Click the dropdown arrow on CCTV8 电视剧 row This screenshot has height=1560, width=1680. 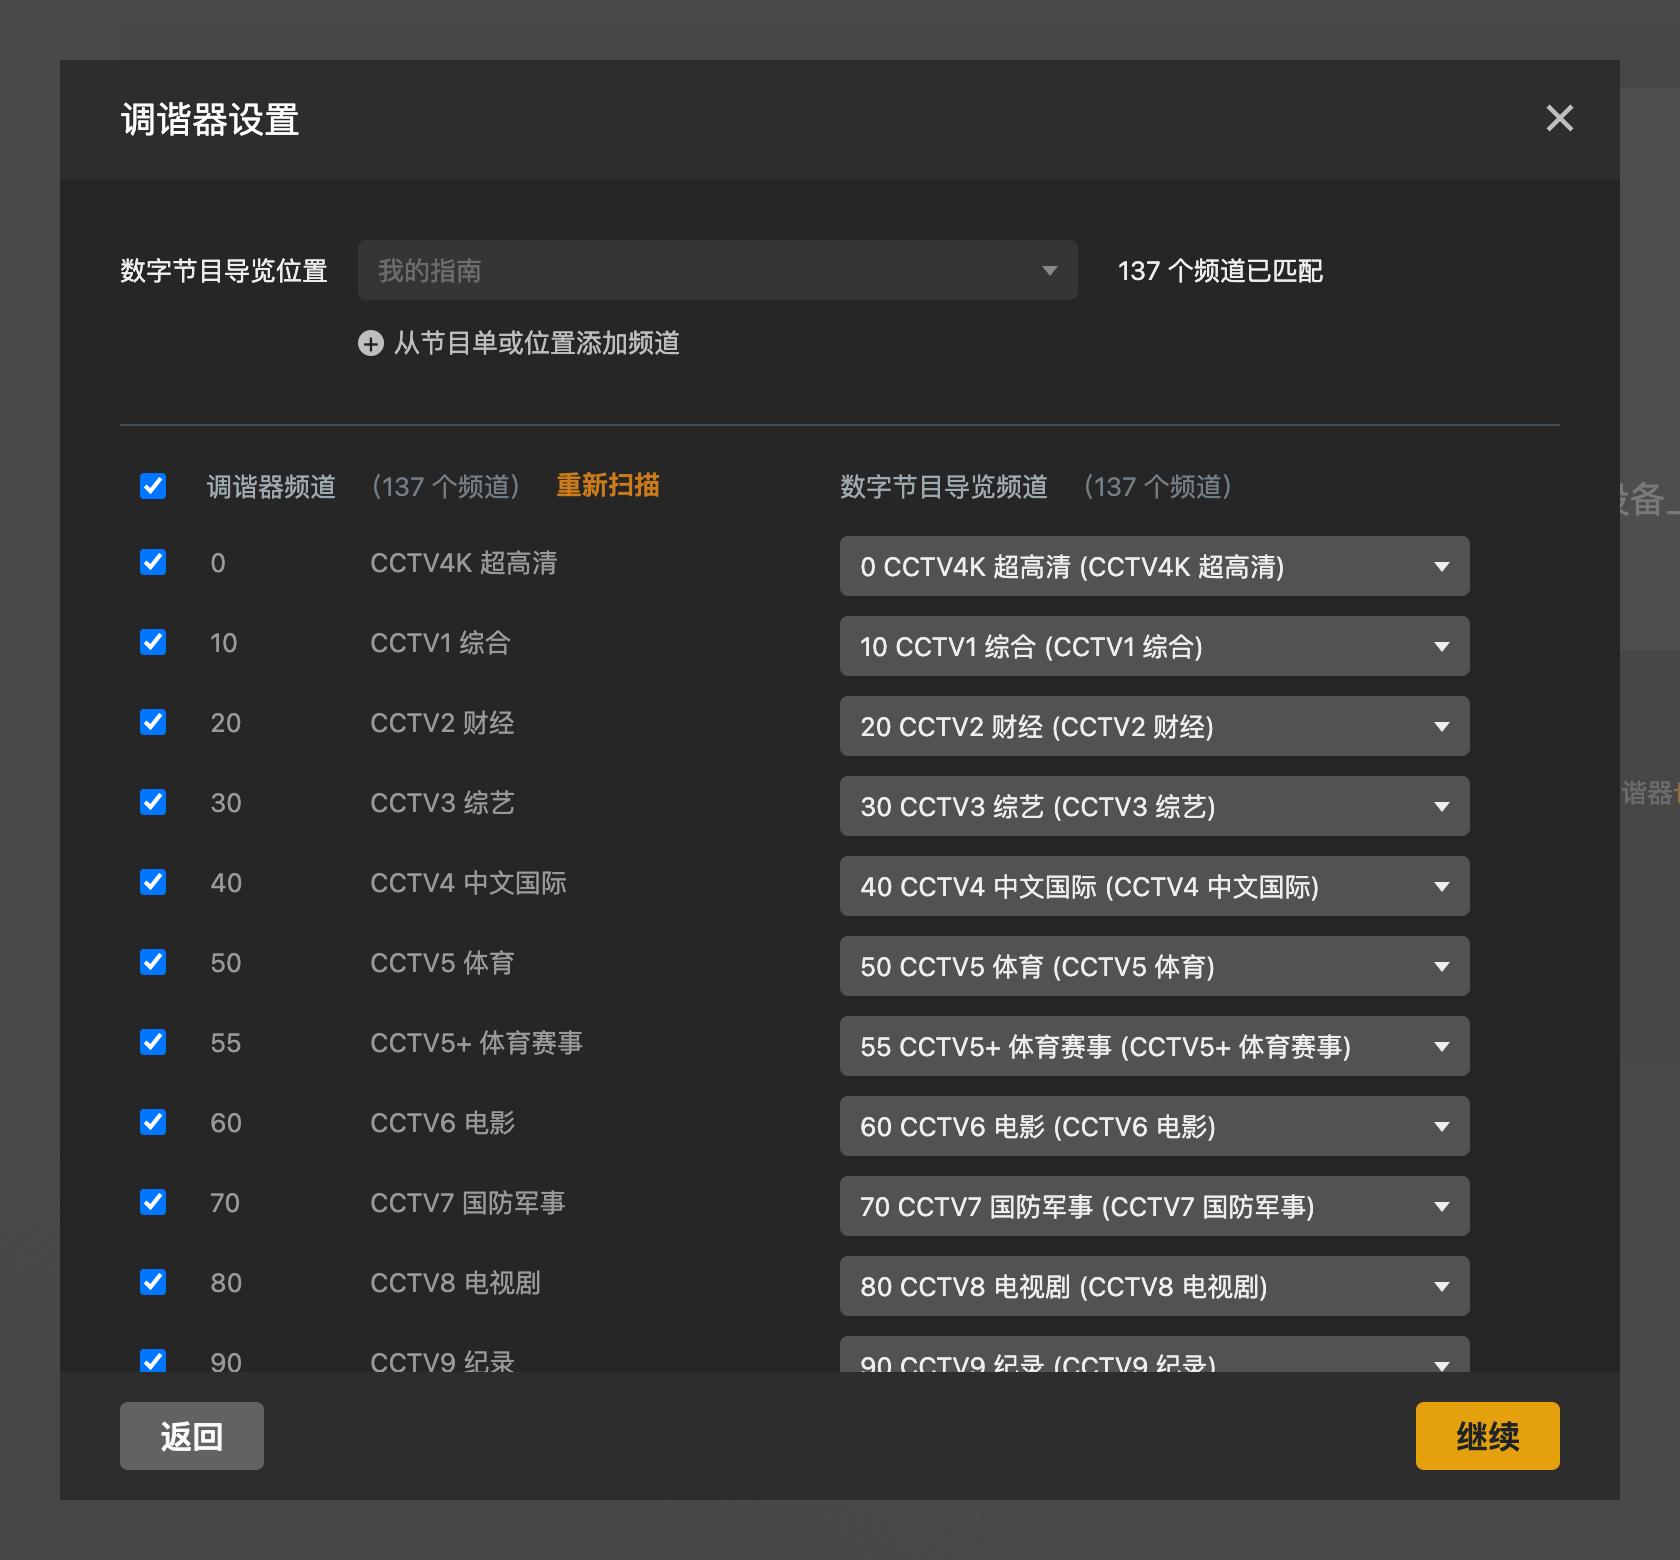tap(1441, 1286)
